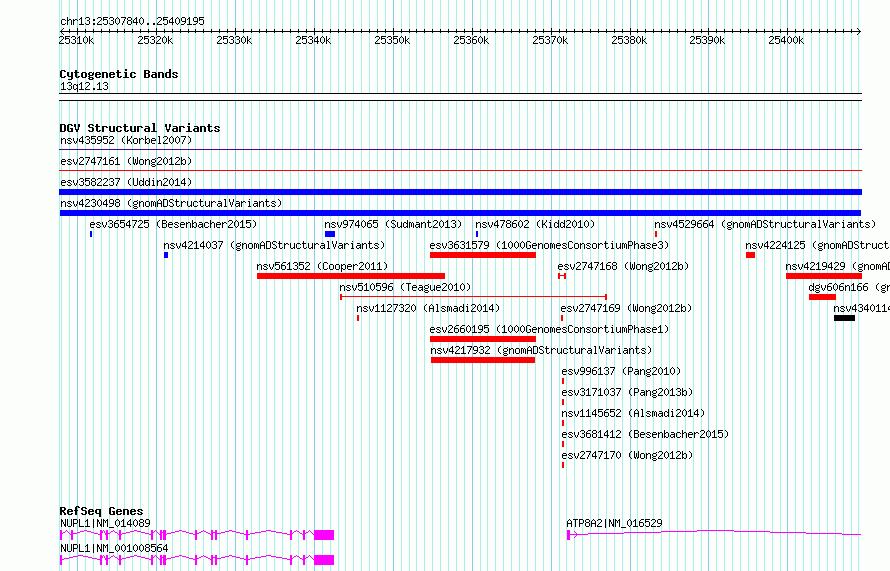Click the red bar under nsv561352
890x571 pixels.
click(x=351, y=276)
